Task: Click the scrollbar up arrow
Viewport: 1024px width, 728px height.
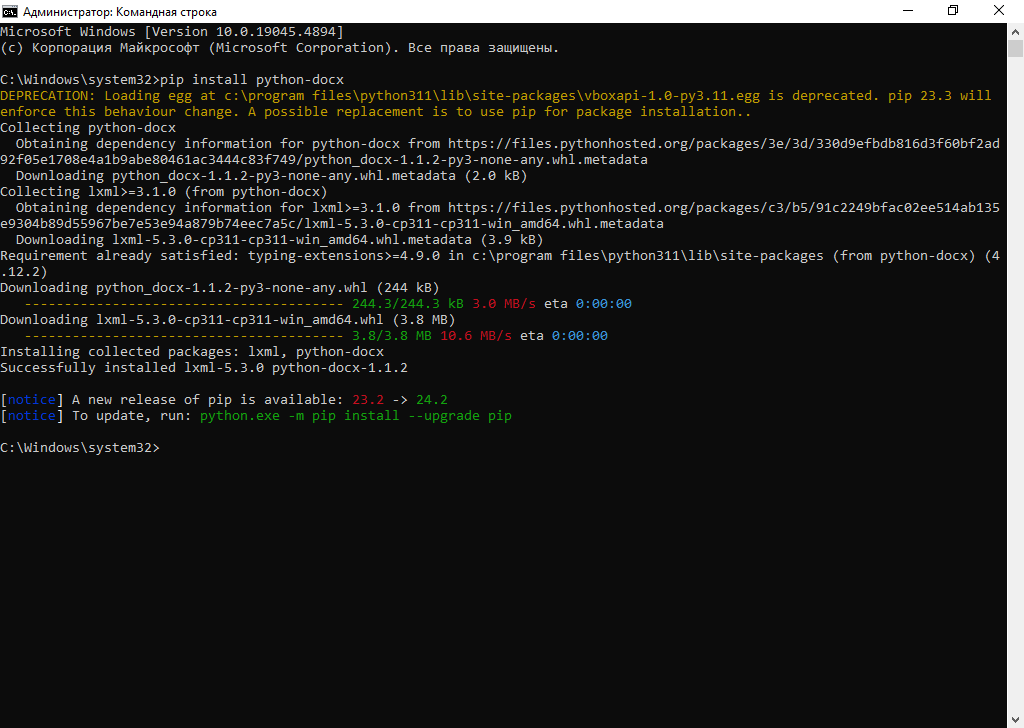Action: [x=1015, y=31]
